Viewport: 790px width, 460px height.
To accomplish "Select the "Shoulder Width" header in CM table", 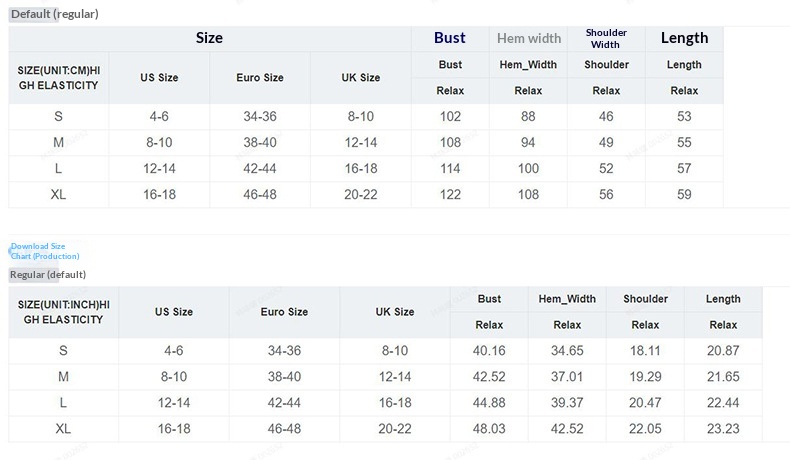I will pyautogui.click(x=606, y=39).
